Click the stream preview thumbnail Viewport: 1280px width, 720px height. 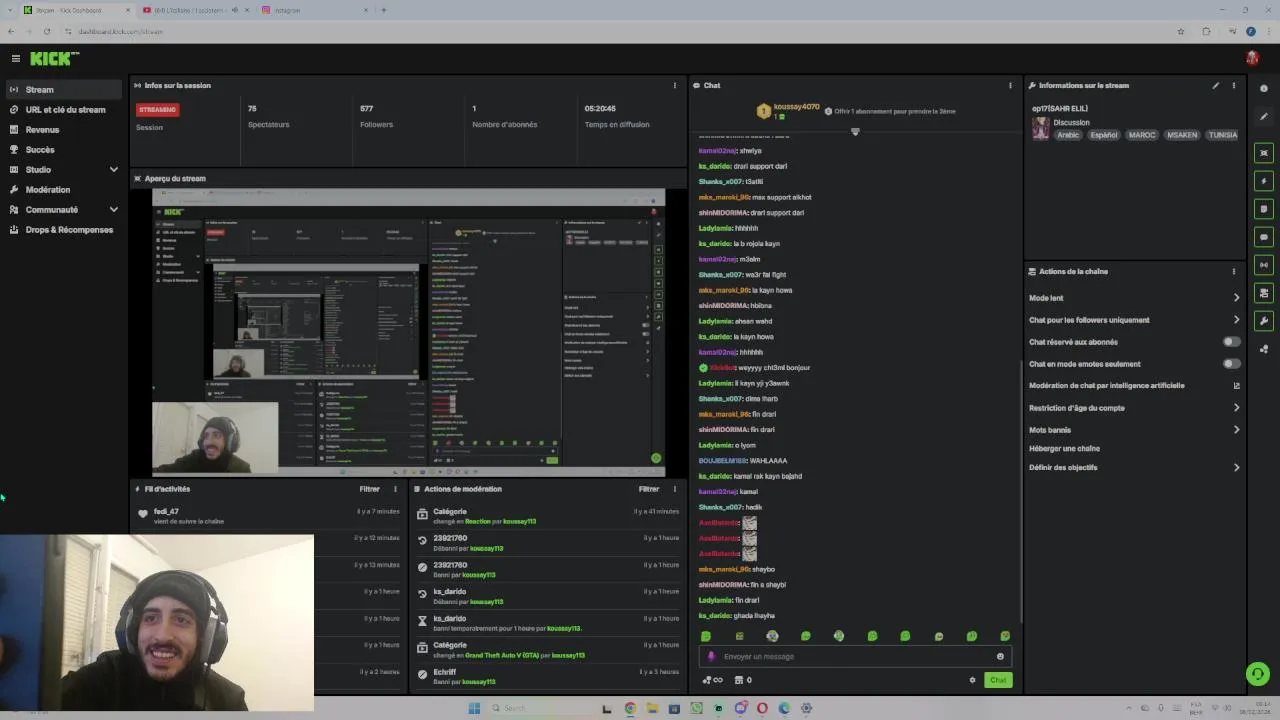408,330
